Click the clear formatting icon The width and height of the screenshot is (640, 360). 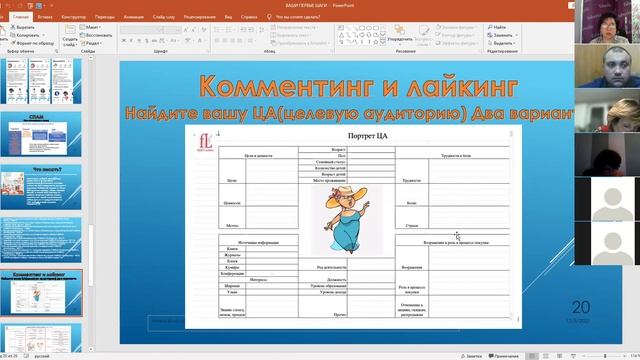click(204, 30)
